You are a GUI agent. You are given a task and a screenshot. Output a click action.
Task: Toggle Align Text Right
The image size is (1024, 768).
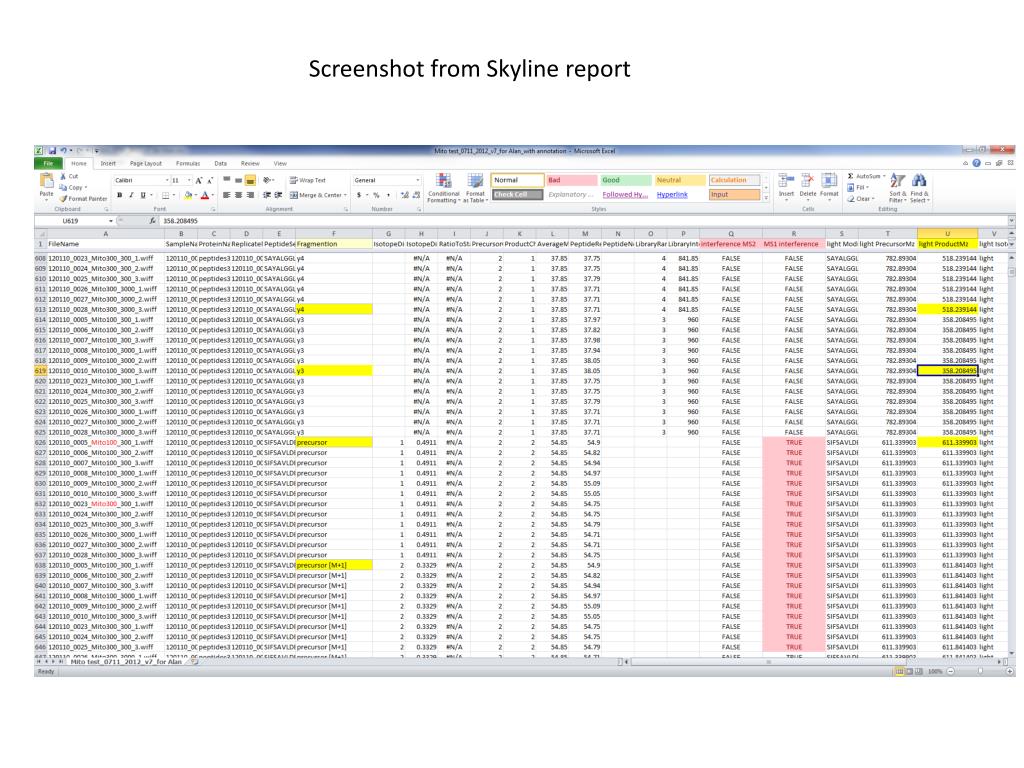(x=250, y=195)
